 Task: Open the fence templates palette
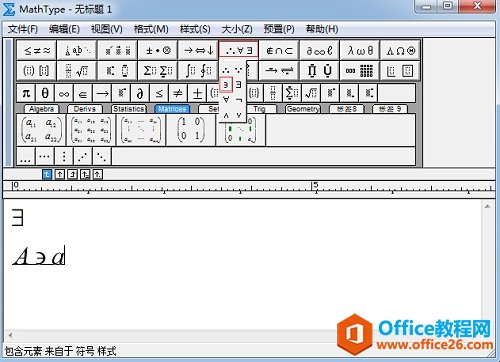[37, 71]
